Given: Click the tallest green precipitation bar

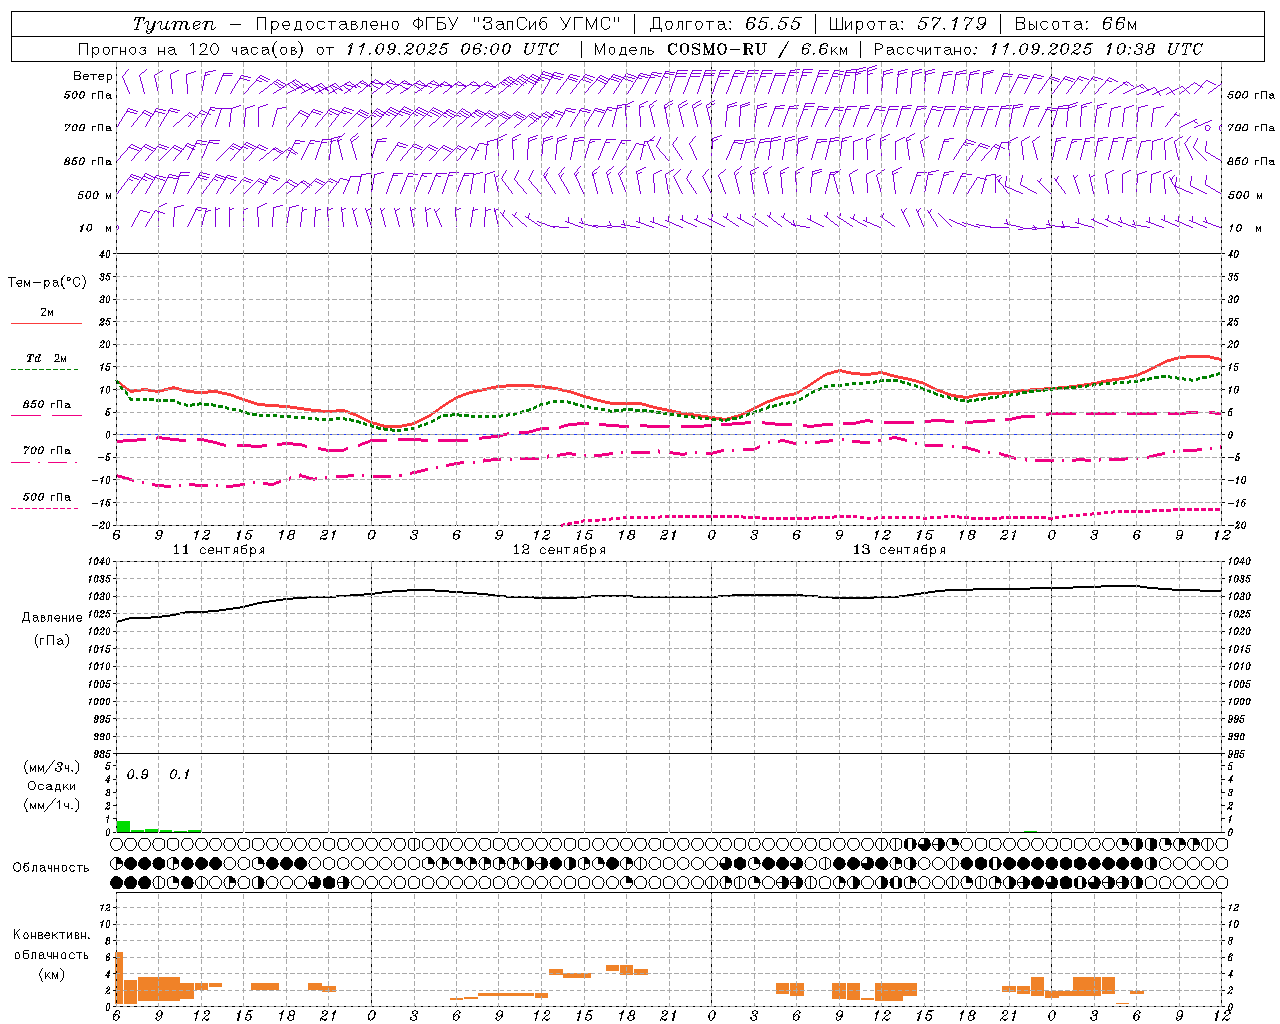Looking at the screenshot, I should [x=124, y=826].
